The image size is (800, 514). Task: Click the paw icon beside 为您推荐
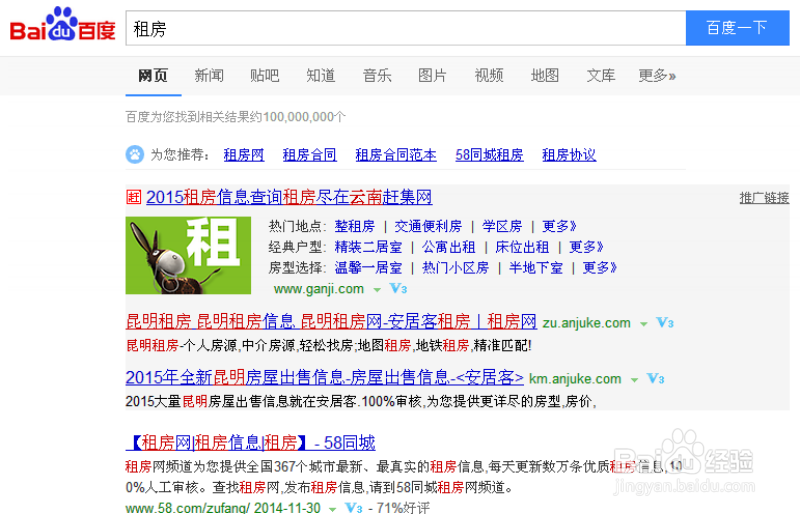pyautogui.click(x=135, y=154)
